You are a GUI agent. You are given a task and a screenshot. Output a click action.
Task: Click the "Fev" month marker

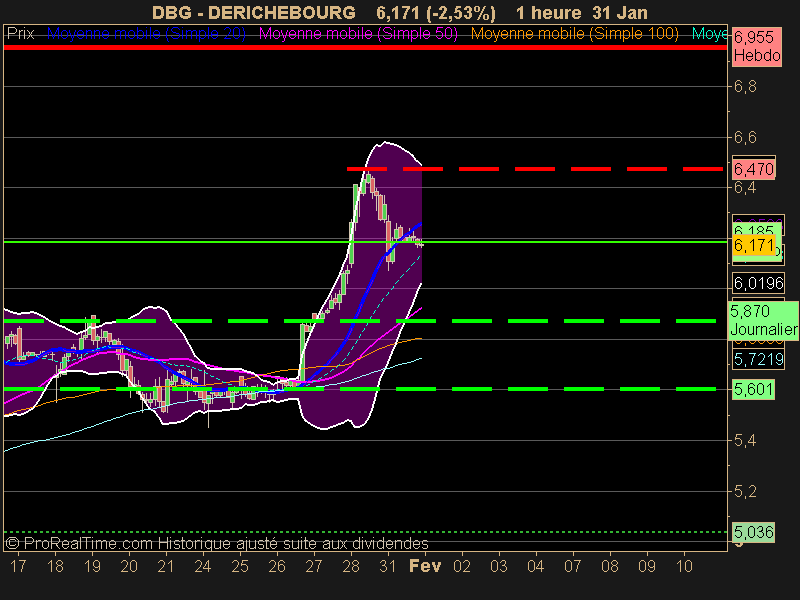tap(425, 566)
